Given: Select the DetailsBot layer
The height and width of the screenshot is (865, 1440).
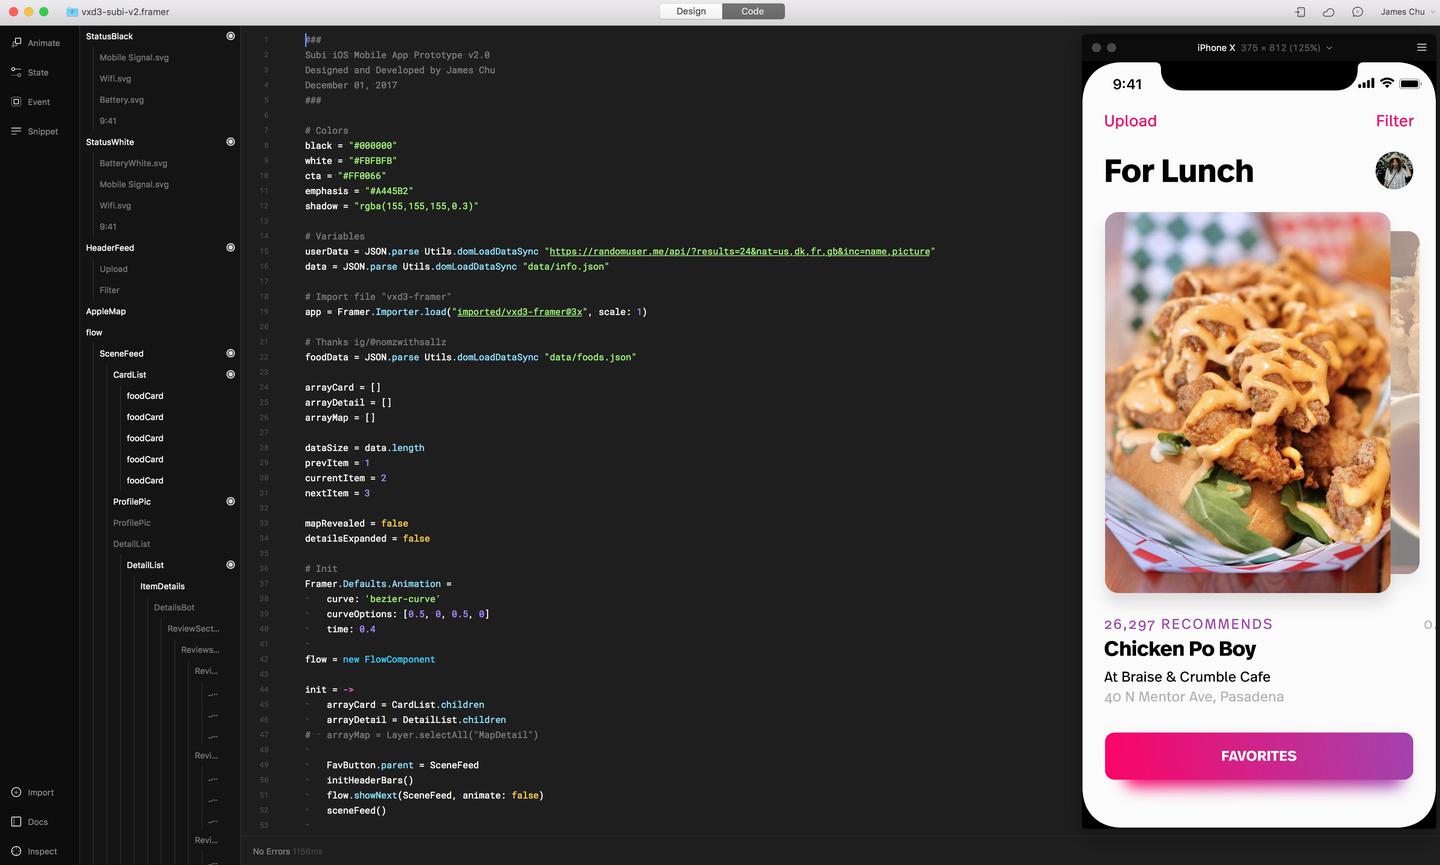Looking at the screenshot, I should click(174, 607).
